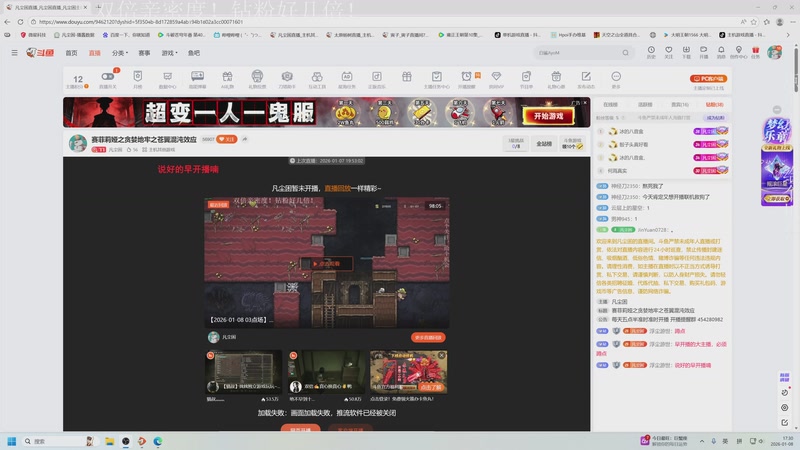800x450 pixels.
Task: Open the program schedule icon
Action: [526, 77]
